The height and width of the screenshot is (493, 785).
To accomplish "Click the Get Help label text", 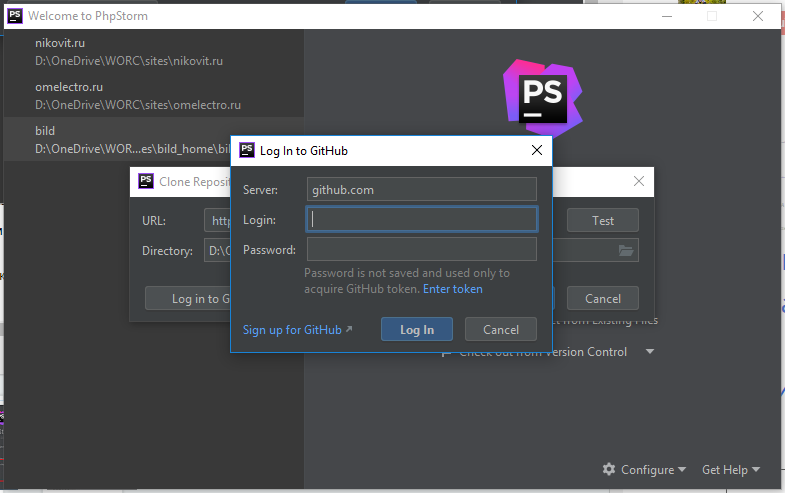I will click(724, 469).
